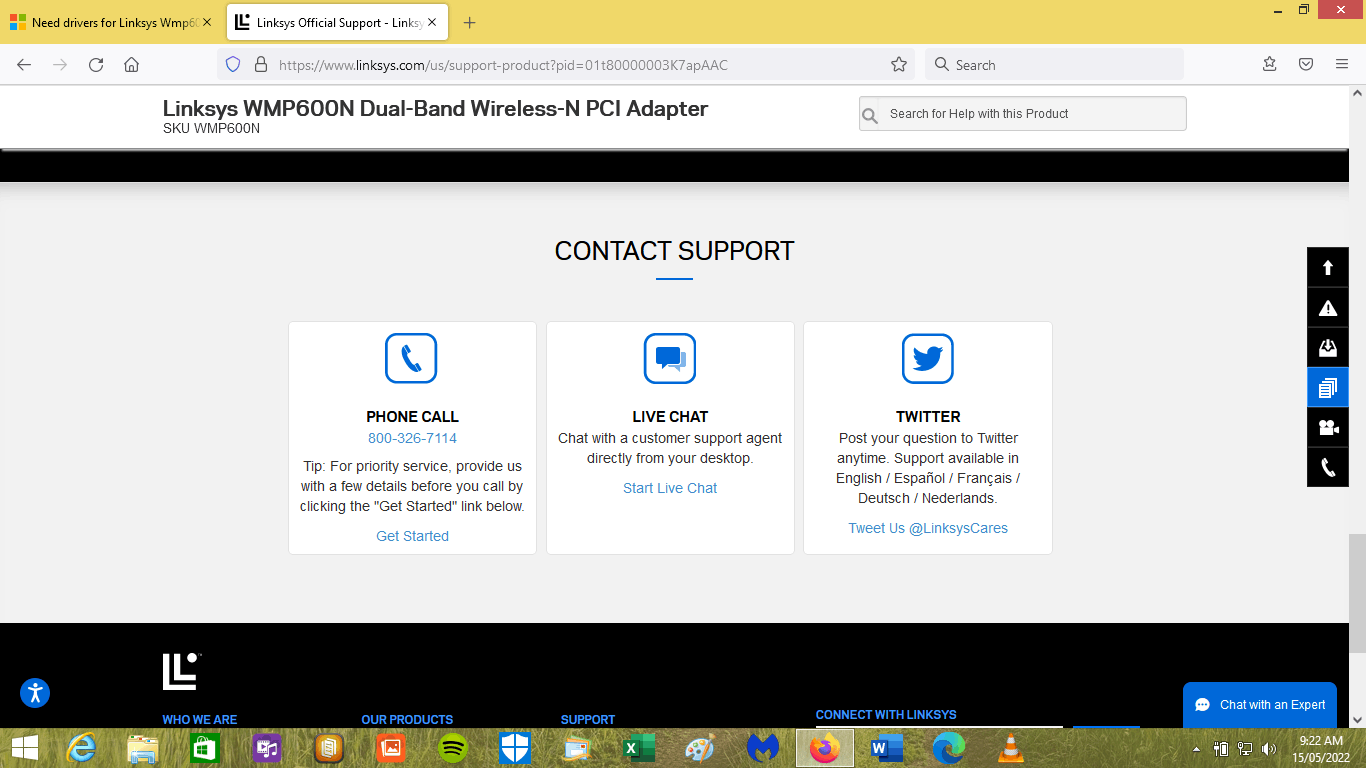1366x768 pixels.
Task: Click the 800-326-7114 phone number link
Action: 412,438
